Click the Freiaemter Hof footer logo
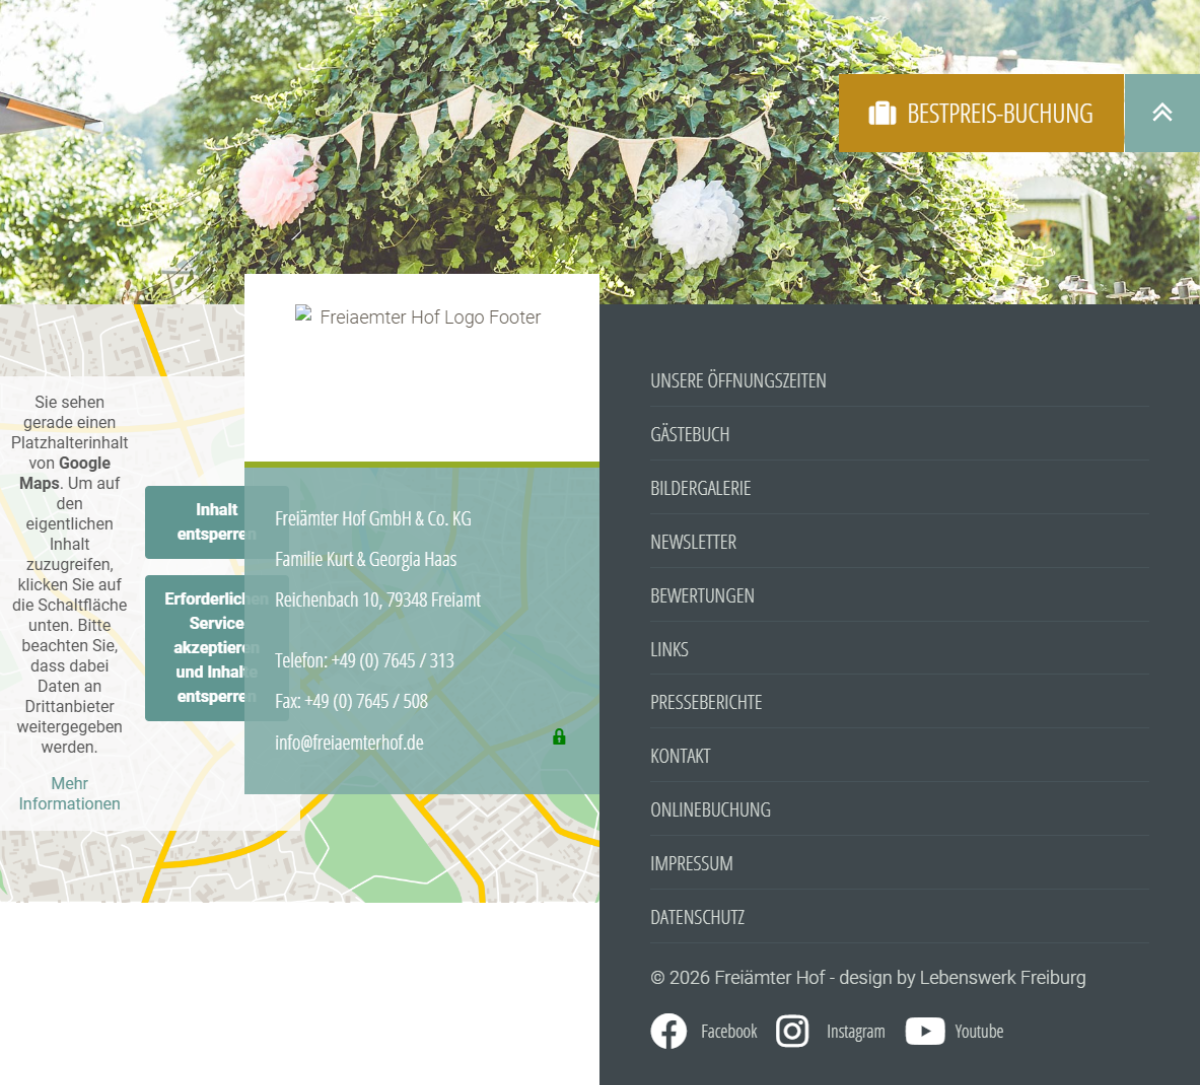Screen dimensions: 1200x1085 420,318
